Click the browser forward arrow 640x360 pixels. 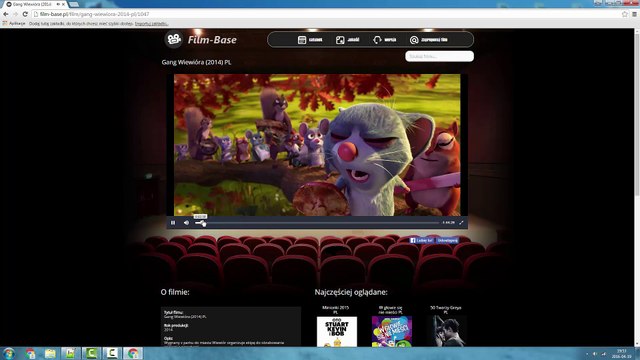[x=16, y=14]
